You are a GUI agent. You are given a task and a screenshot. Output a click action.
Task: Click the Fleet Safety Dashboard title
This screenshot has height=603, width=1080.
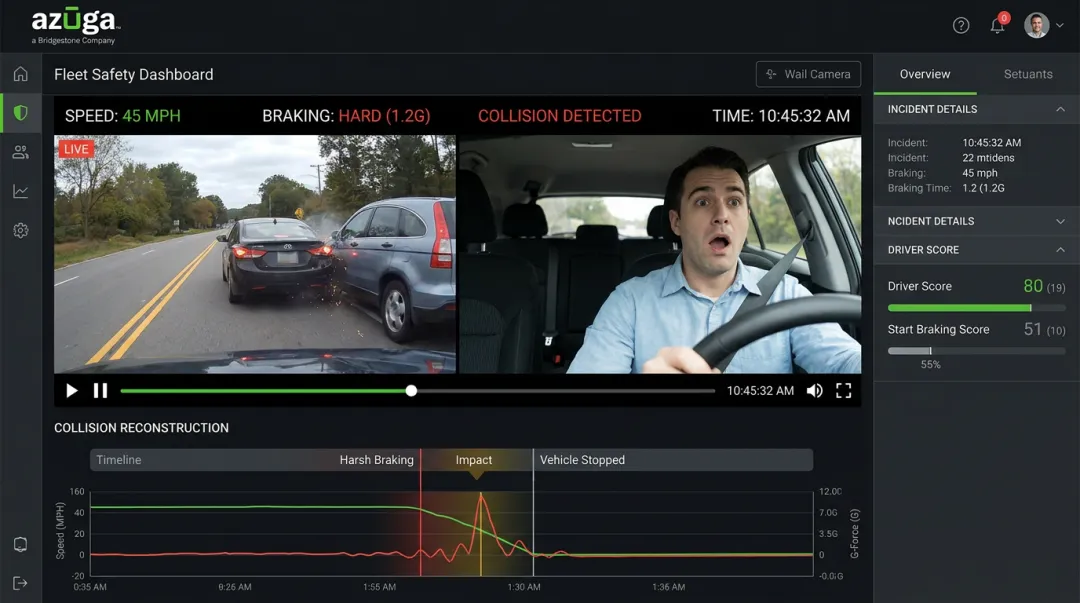click(134, 74)
